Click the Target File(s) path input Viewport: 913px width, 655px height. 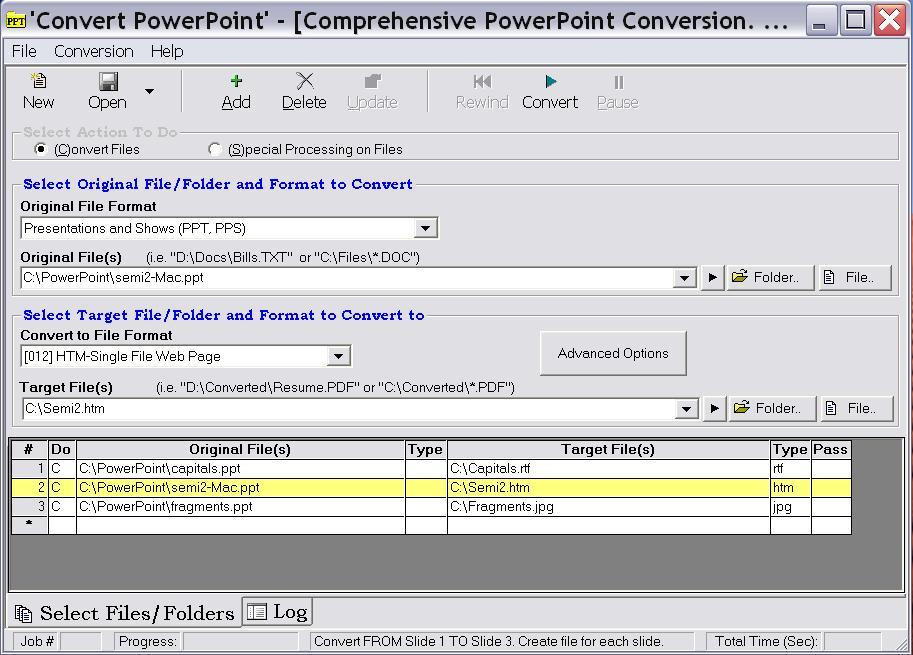pos(349,409)
